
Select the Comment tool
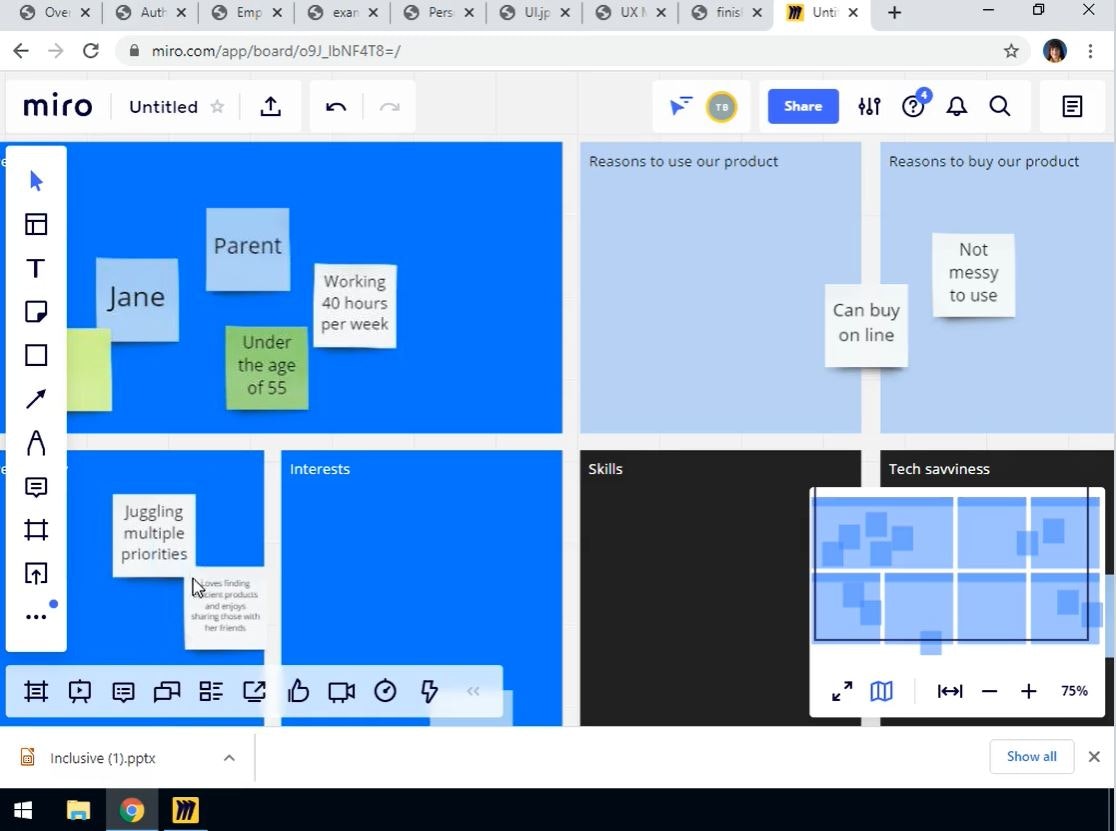36,487
